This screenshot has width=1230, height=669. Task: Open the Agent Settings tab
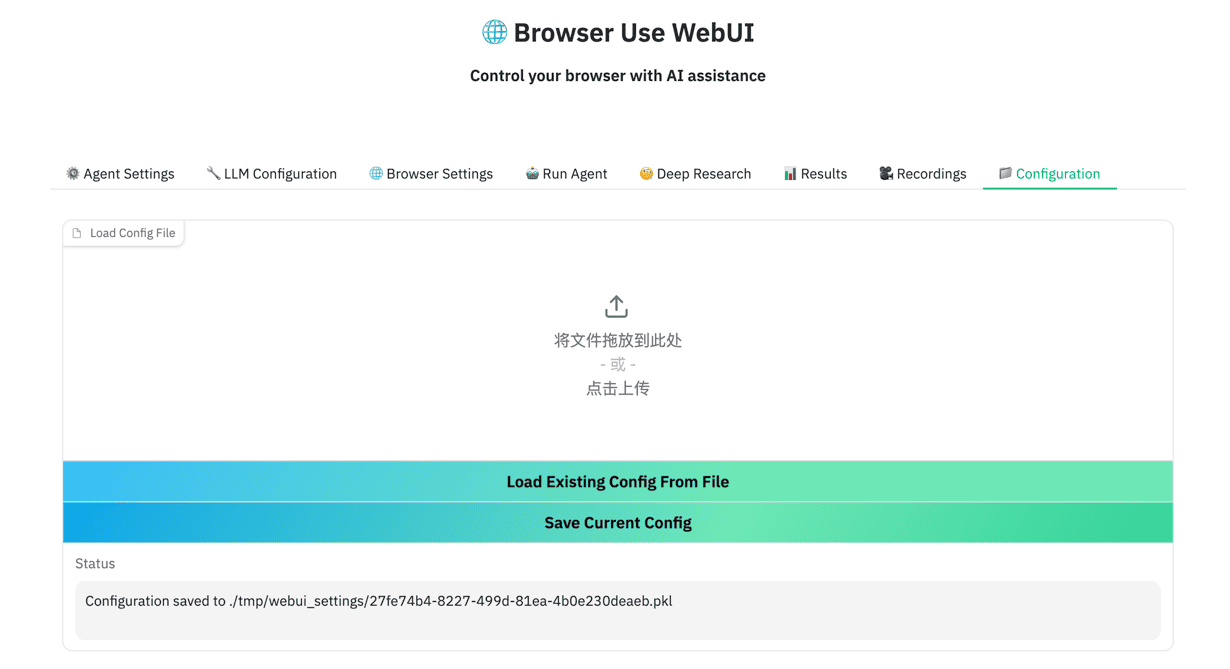120,173
